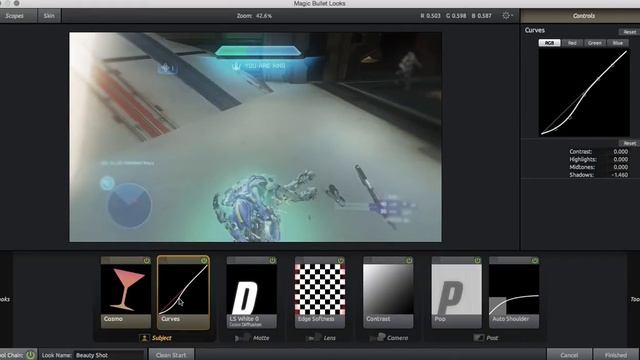This screenshot has width=640, height=360.
Task: Reset the contrast values section
Action: 629,143
